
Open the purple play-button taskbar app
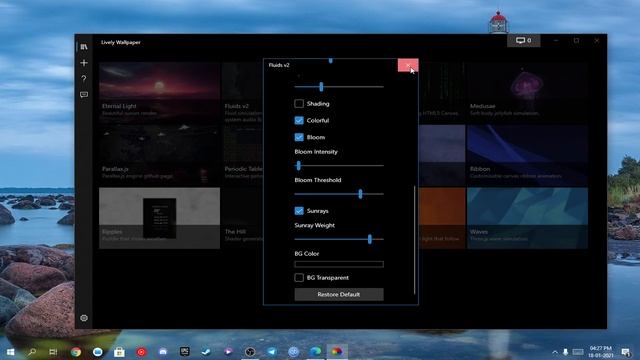coord(228,351)
